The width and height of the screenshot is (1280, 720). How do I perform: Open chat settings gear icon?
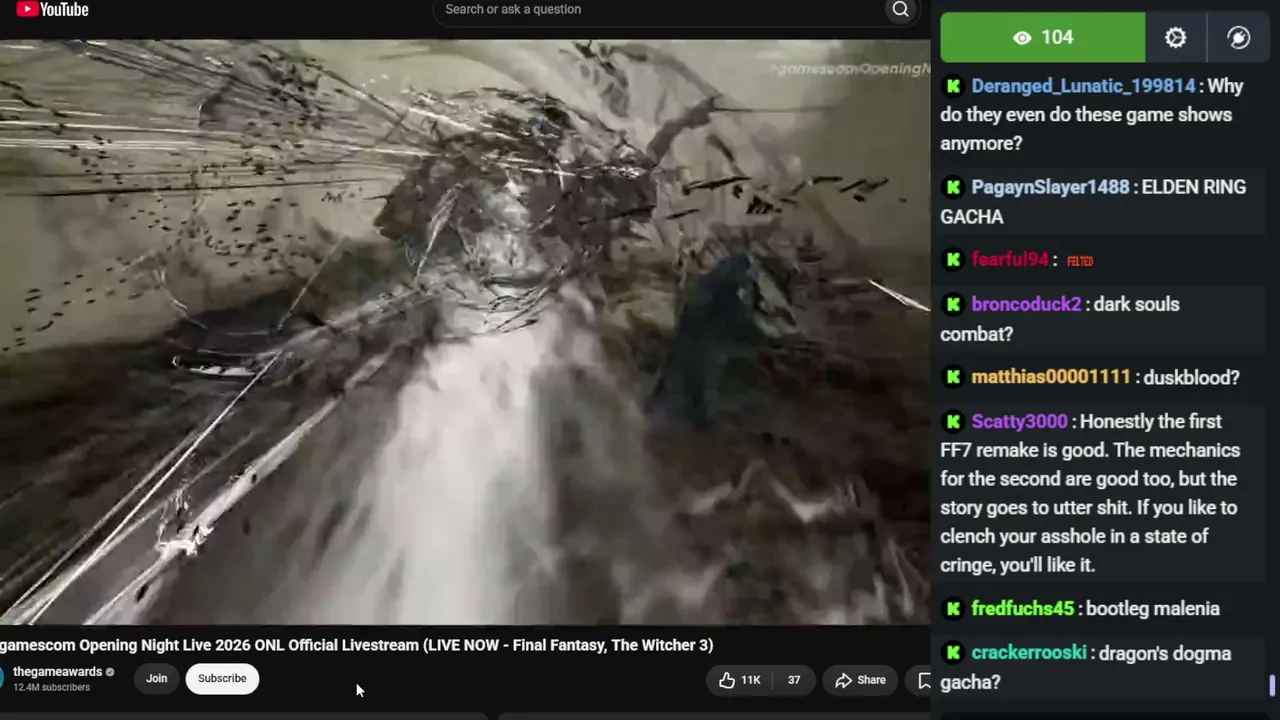click(1175, 38)
